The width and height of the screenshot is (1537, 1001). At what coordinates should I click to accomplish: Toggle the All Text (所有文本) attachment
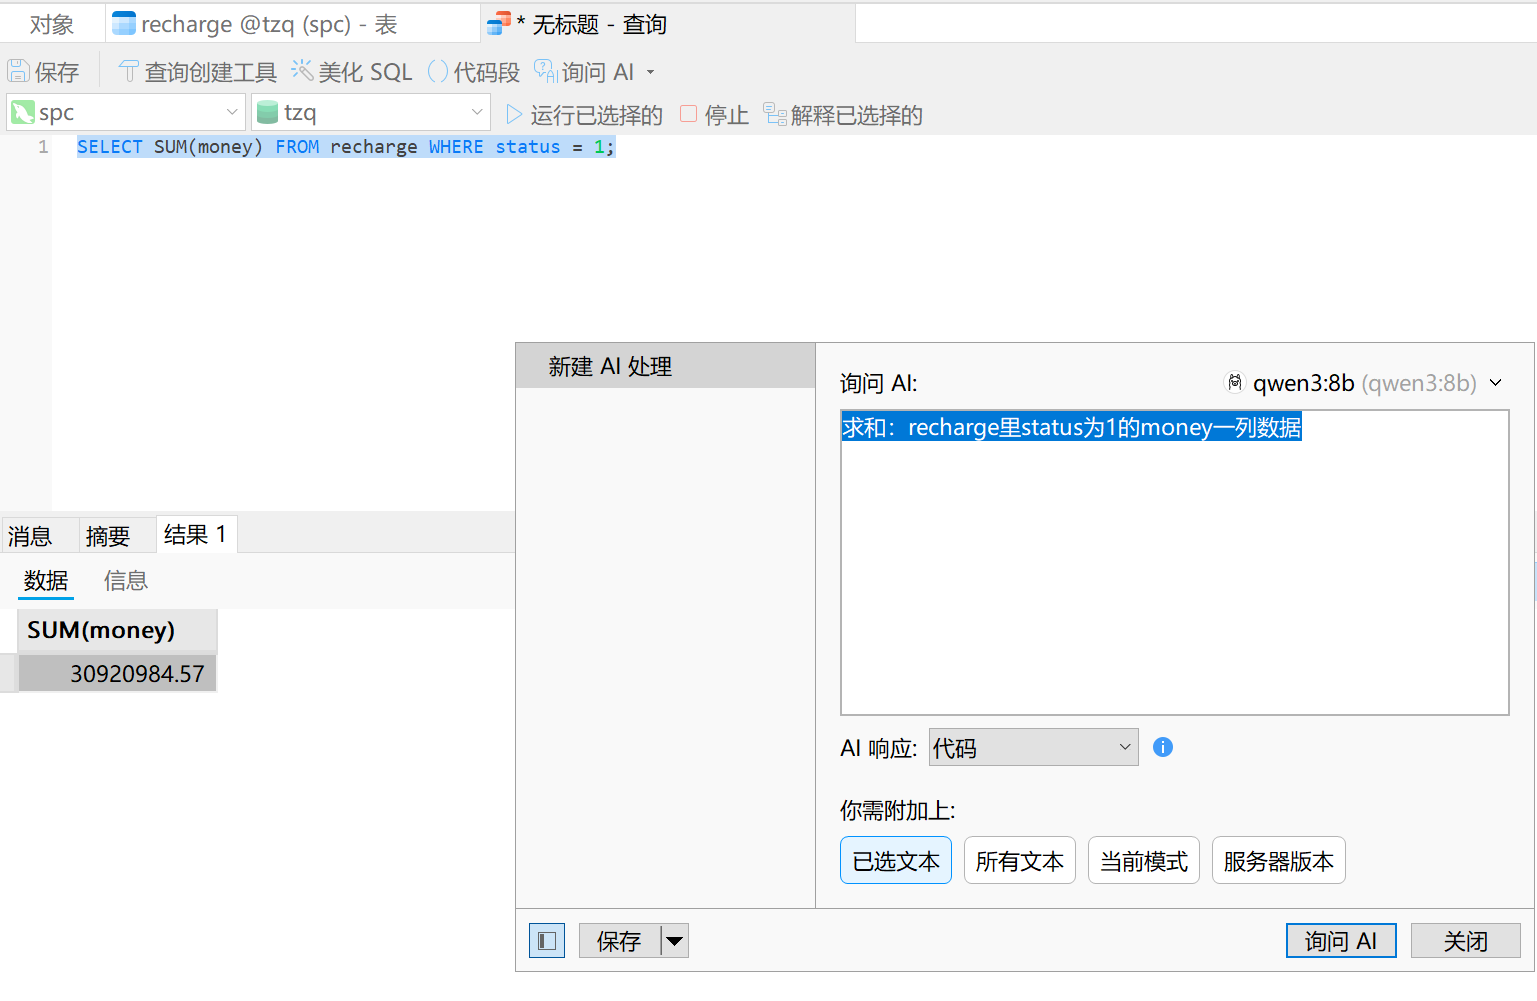(1019, 861)
